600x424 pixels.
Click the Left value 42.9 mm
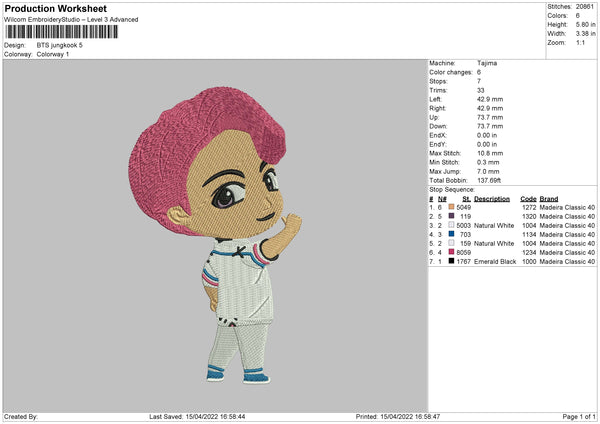(490, 99)
